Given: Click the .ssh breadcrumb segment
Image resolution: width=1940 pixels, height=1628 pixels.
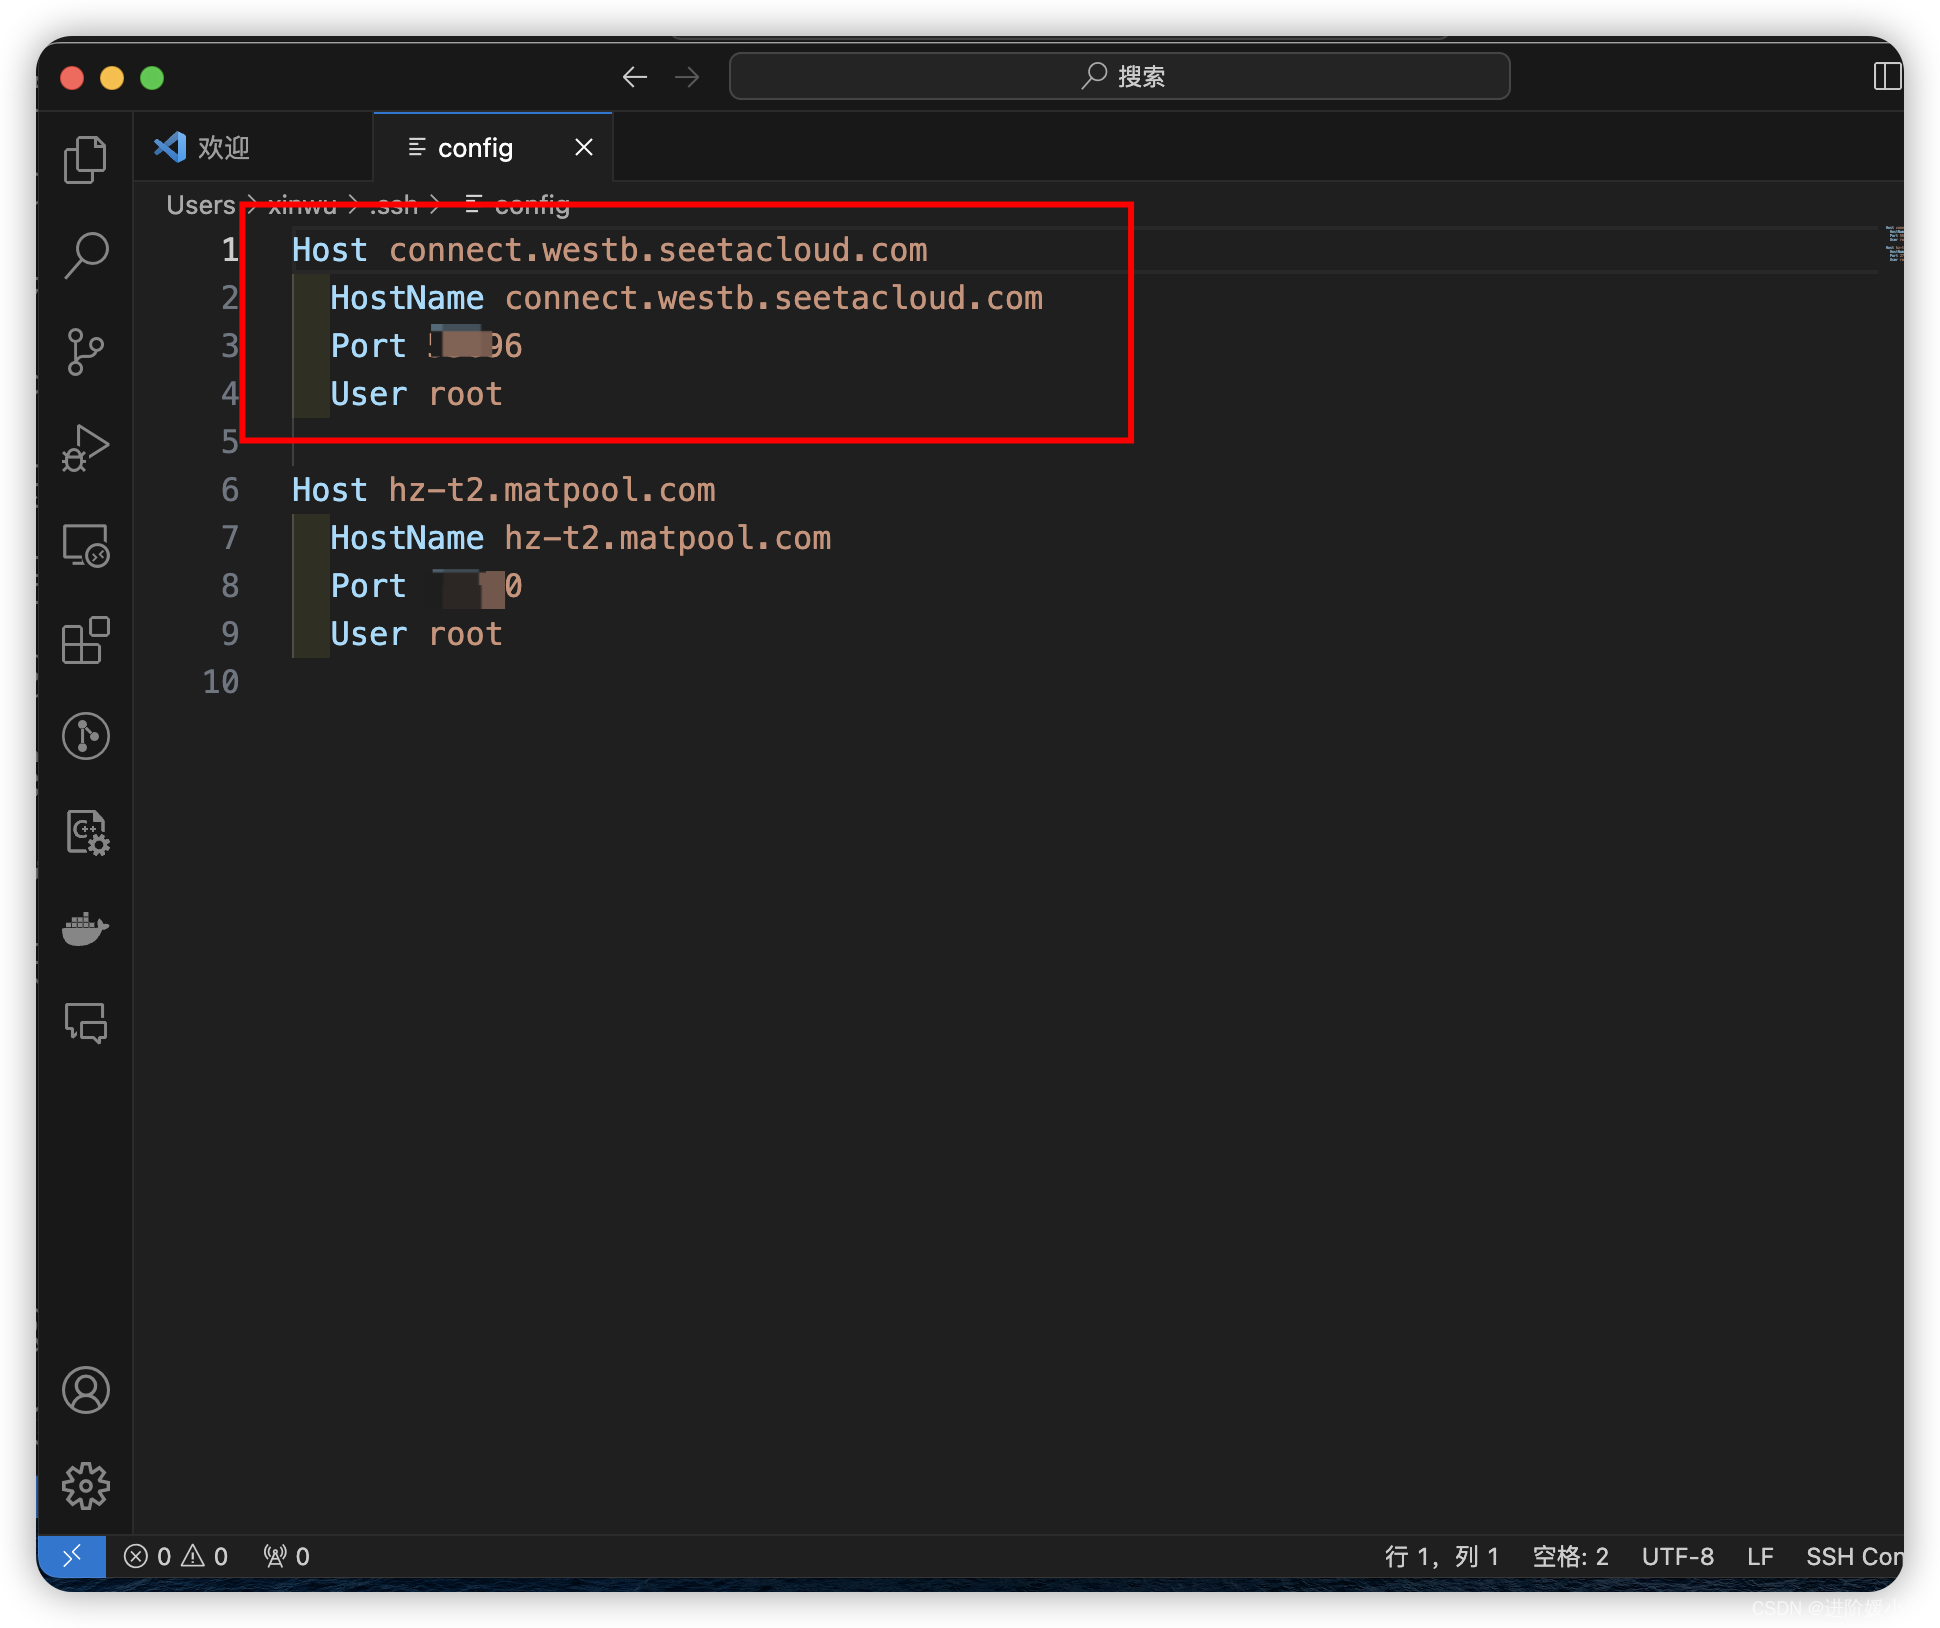Looking at the screenshot, I should (393, 205).
